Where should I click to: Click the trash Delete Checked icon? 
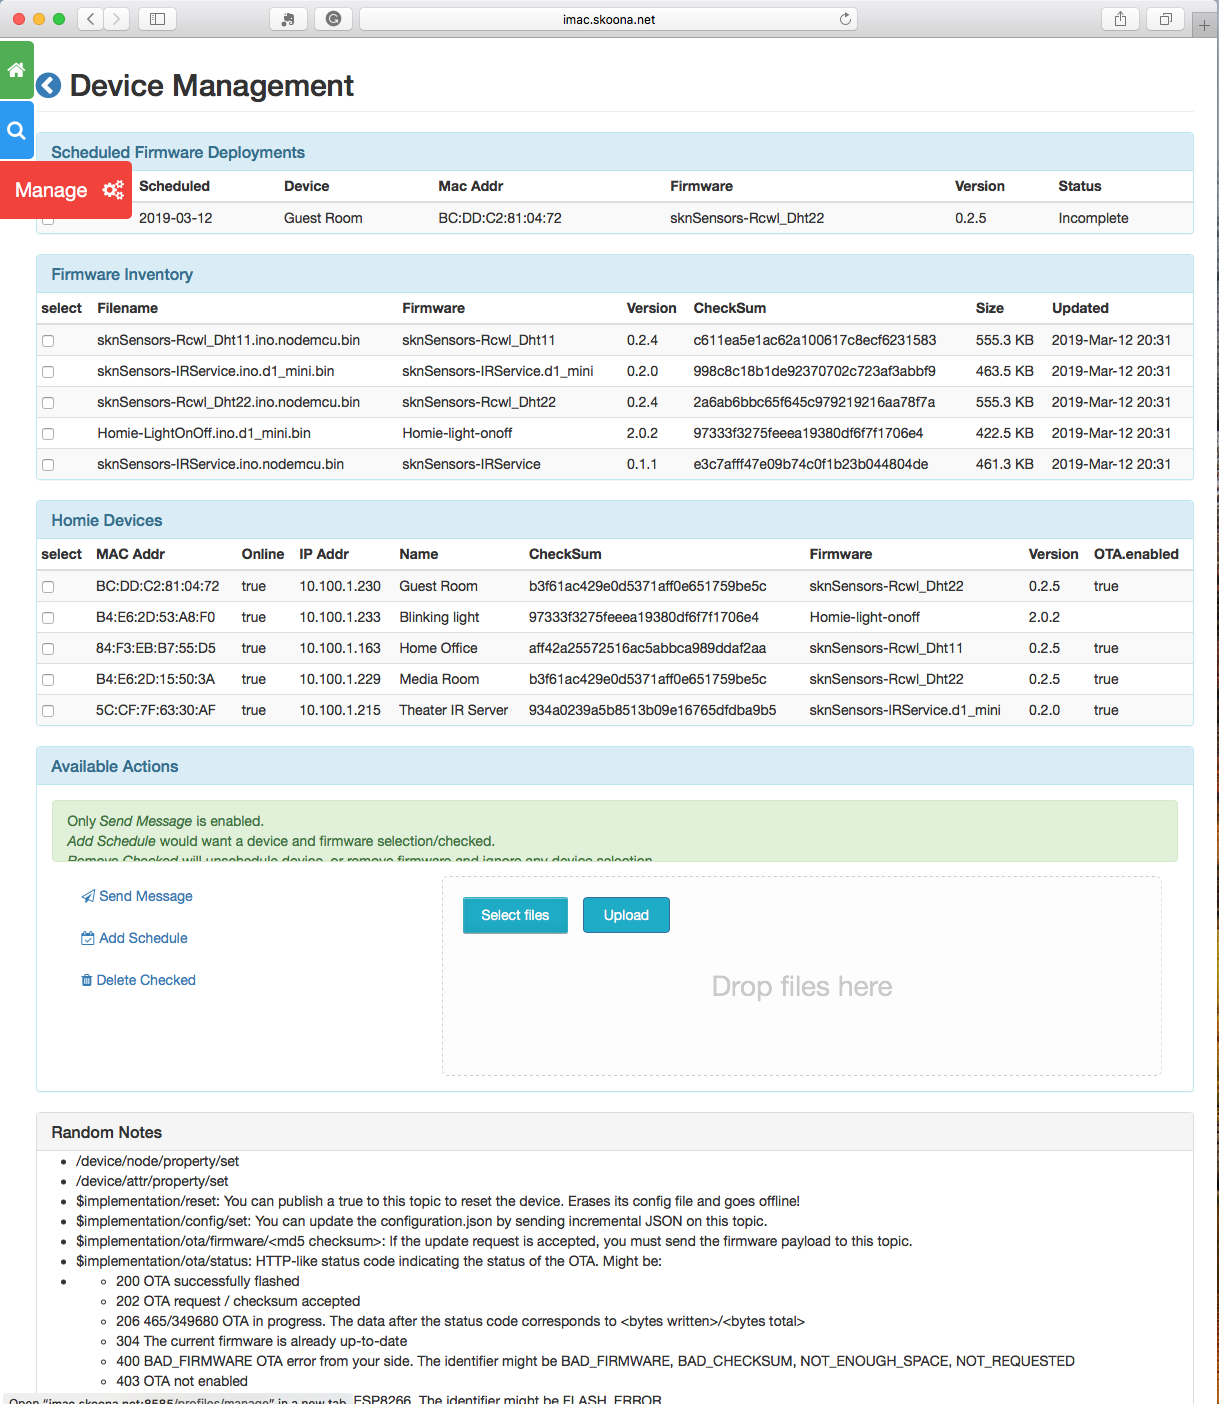pos(86,980)
